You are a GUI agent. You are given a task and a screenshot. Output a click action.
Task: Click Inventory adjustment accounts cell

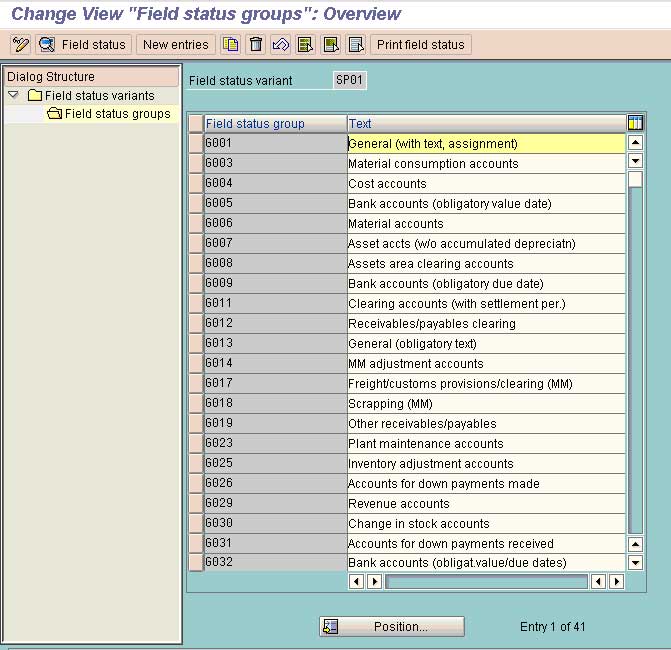487,463
